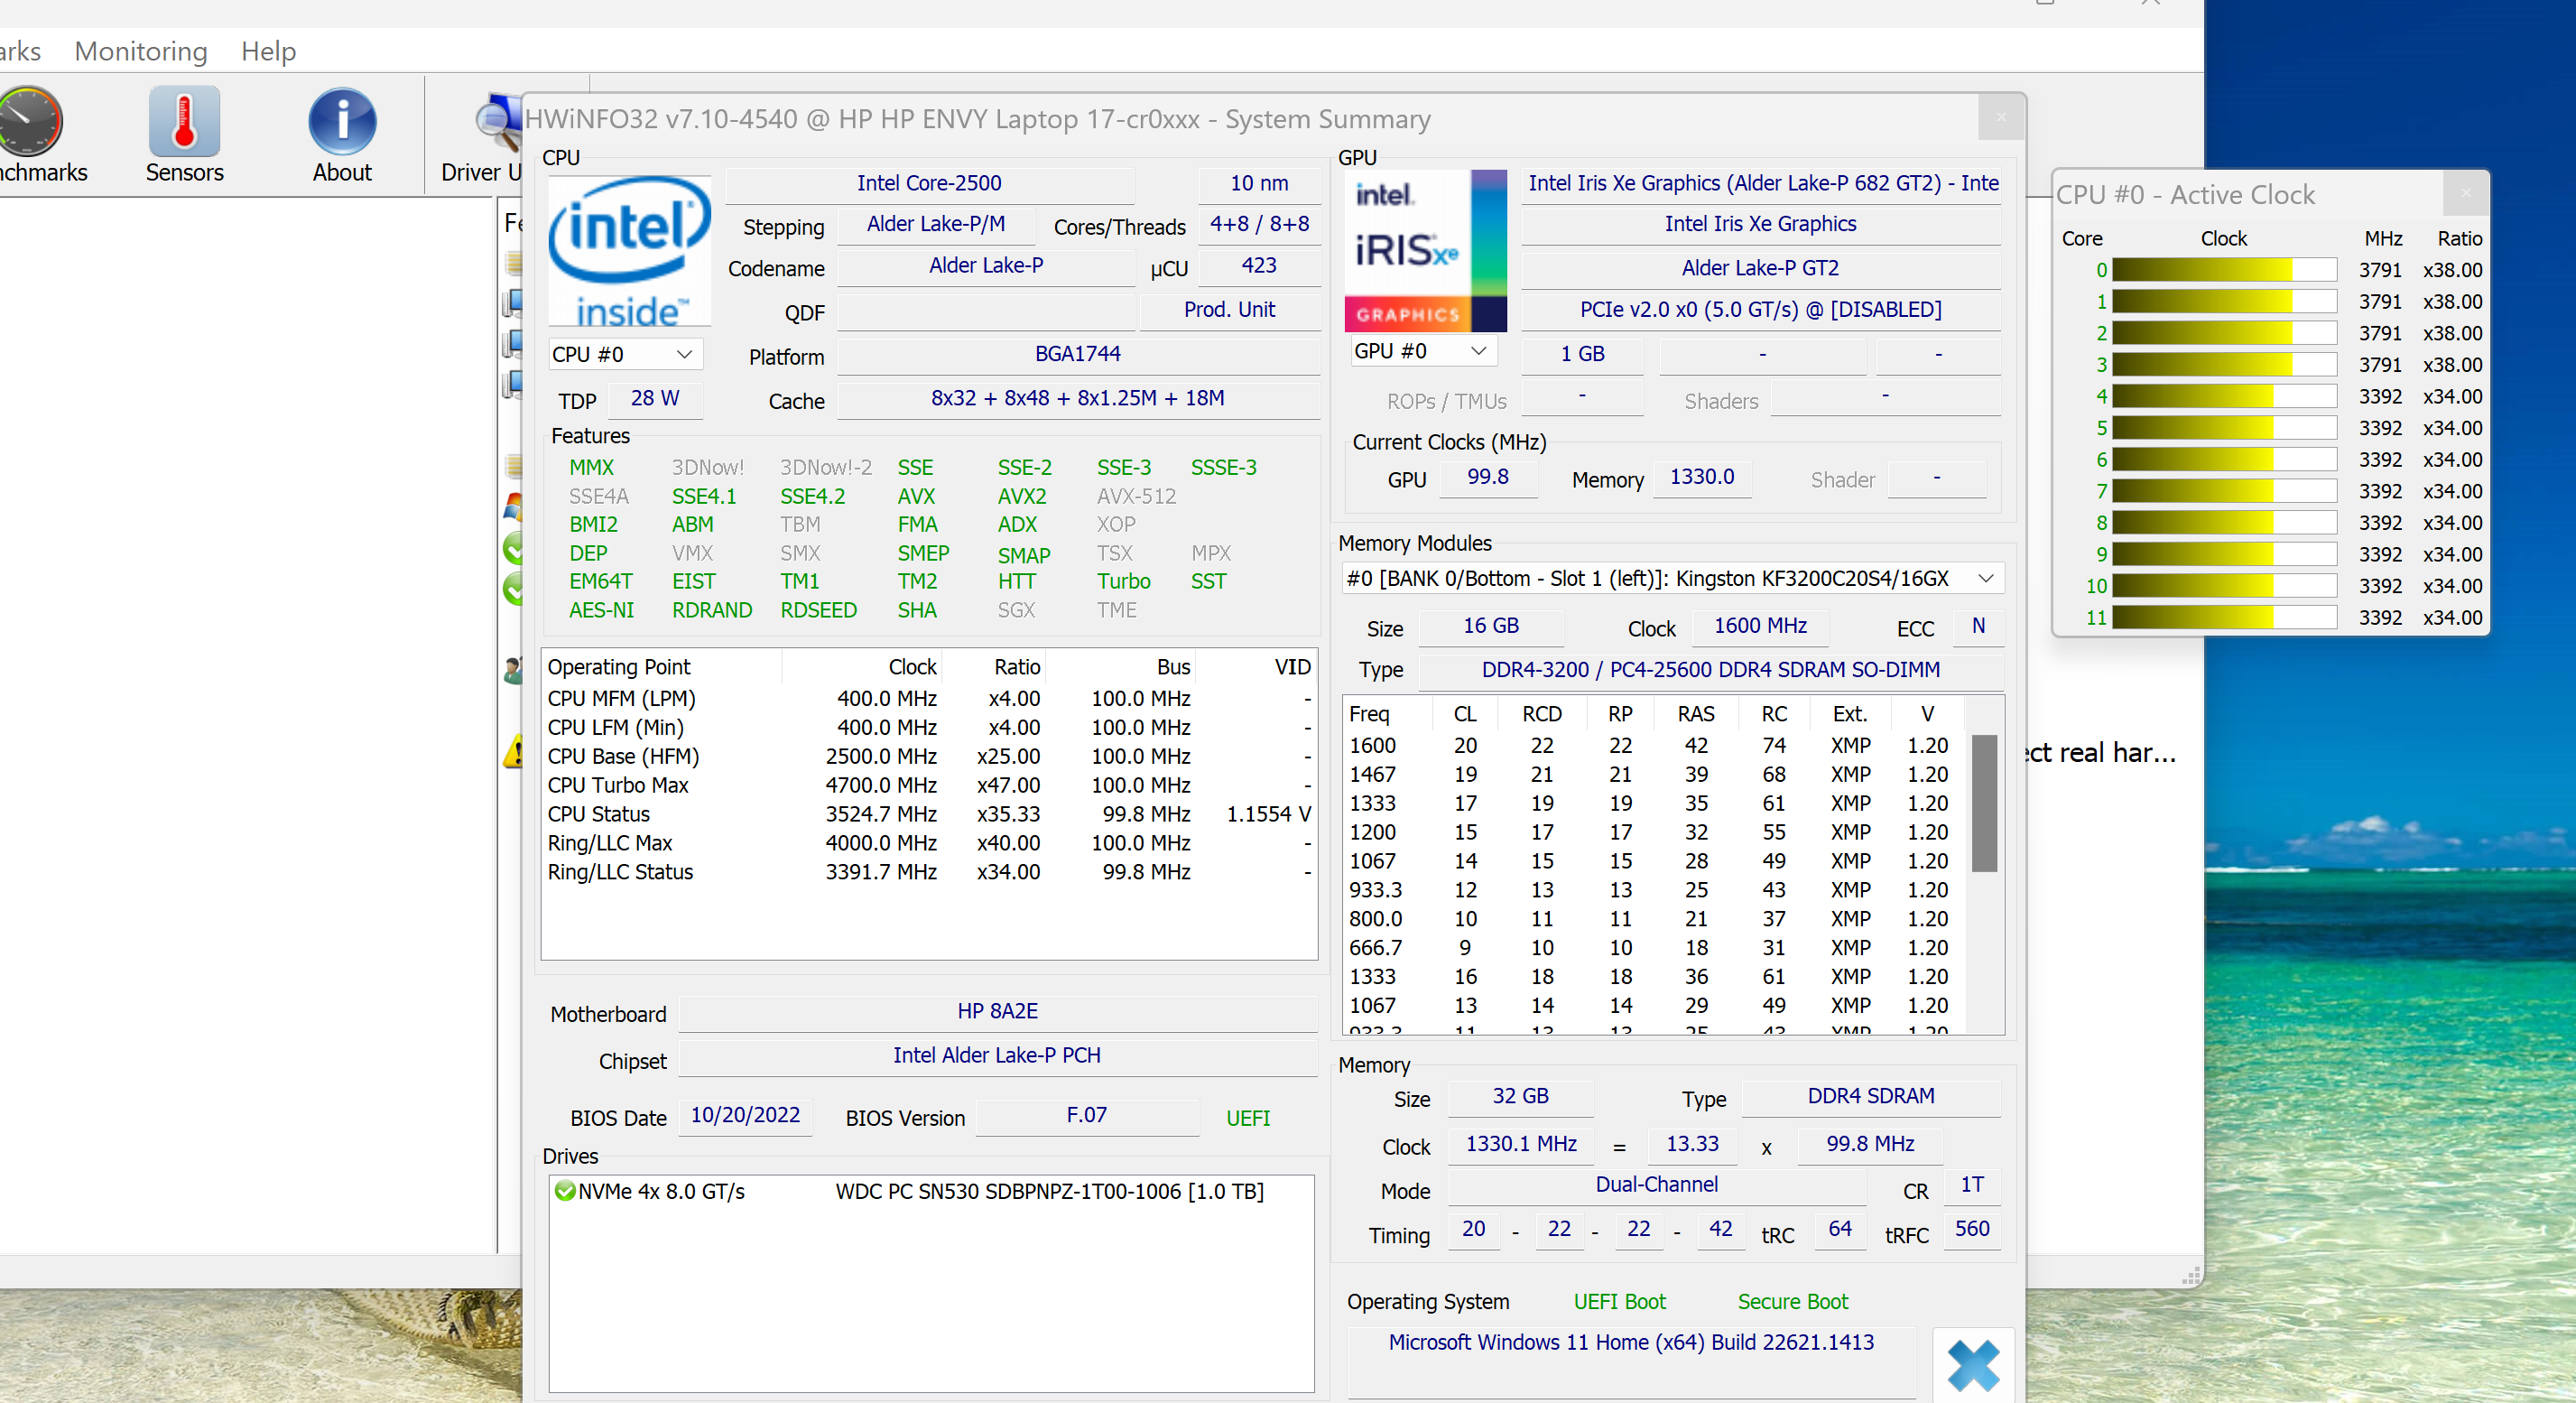
Task: Click the Intel Iris Xe graphics logo
Action: click(1424, 250)
